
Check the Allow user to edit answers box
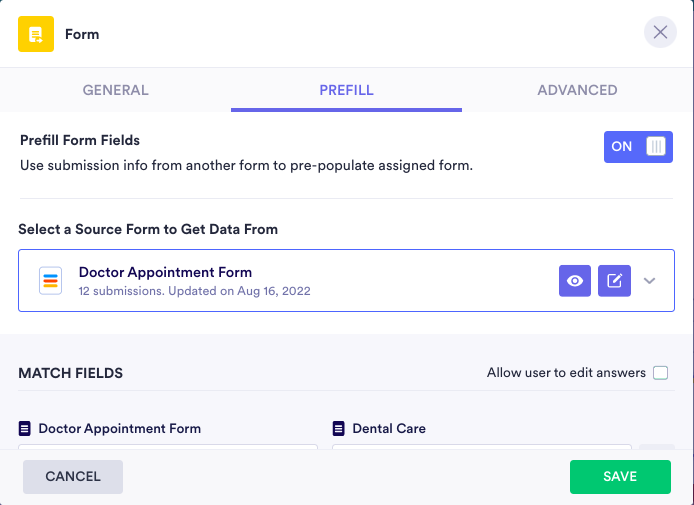pyautogui.click(x=660, y=373)
